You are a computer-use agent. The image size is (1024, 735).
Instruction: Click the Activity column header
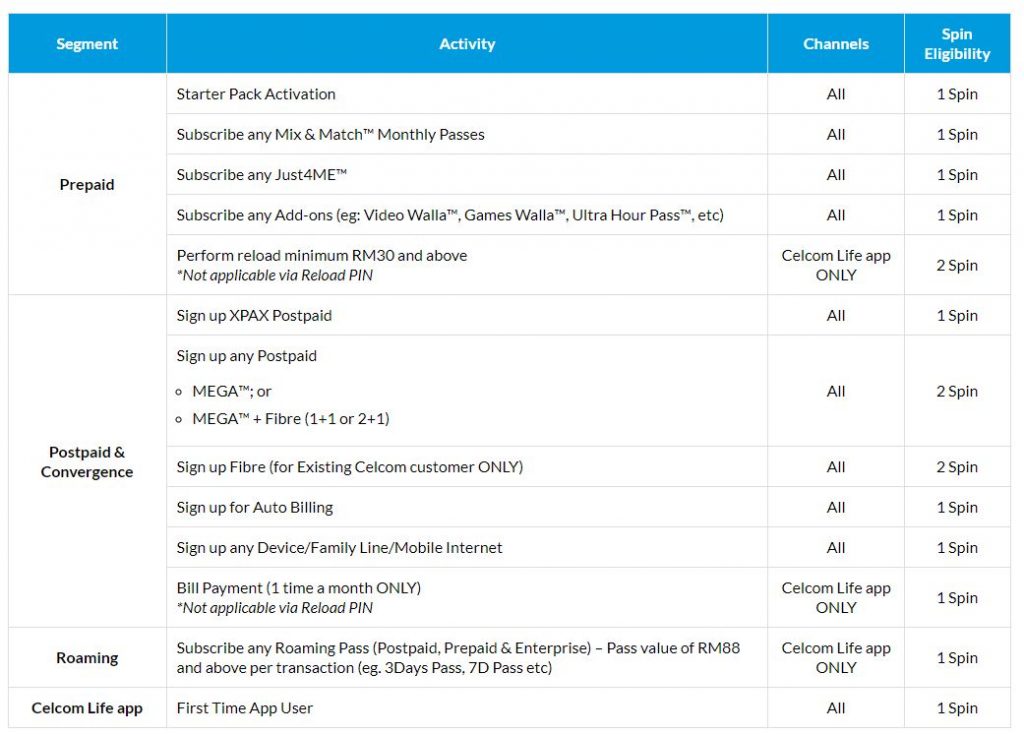point(467,44)
